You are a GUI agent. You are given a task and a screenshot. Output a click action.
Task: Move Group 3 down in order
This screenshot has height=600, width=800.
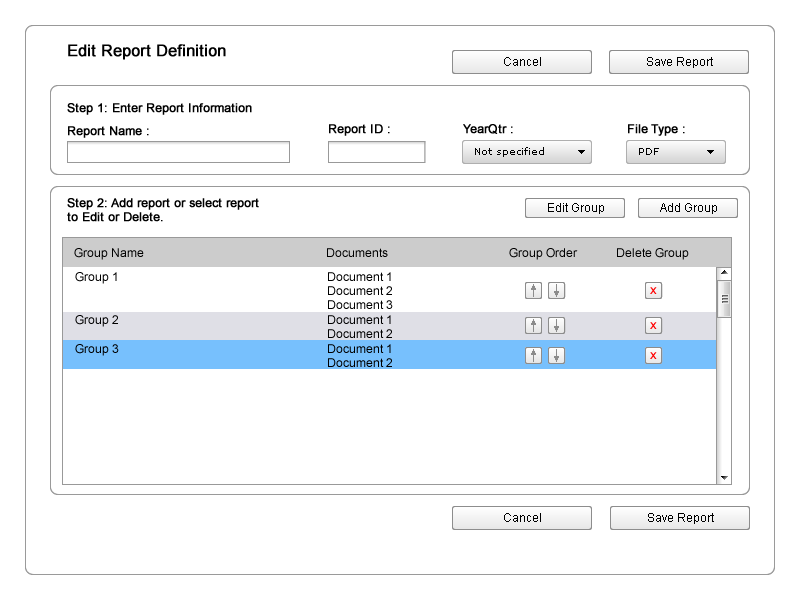pyautogui.click(x=557, y=356)
